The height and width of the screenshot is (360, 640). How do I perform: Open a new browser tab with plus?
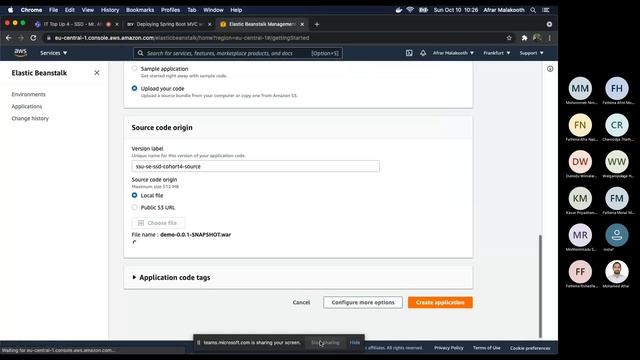pyautogui.click(x=317, y=24)
